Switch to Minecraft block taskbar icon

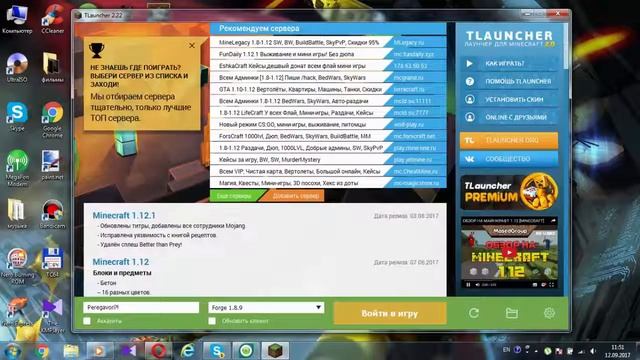coord(275,351)
